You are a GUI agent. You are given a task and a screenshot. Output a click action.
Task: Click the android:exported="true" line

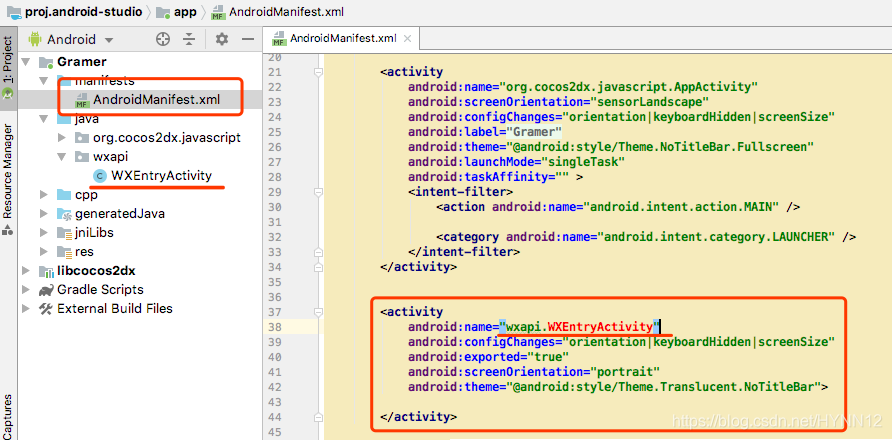coord(489,357)
